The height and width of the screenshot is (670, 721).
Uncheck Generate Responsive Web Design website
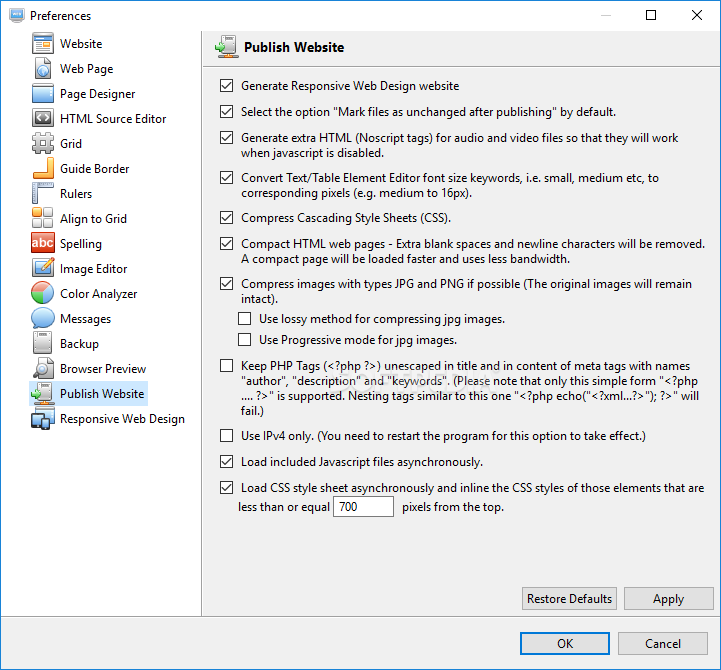pyautogui.click(x=226, y=86)
